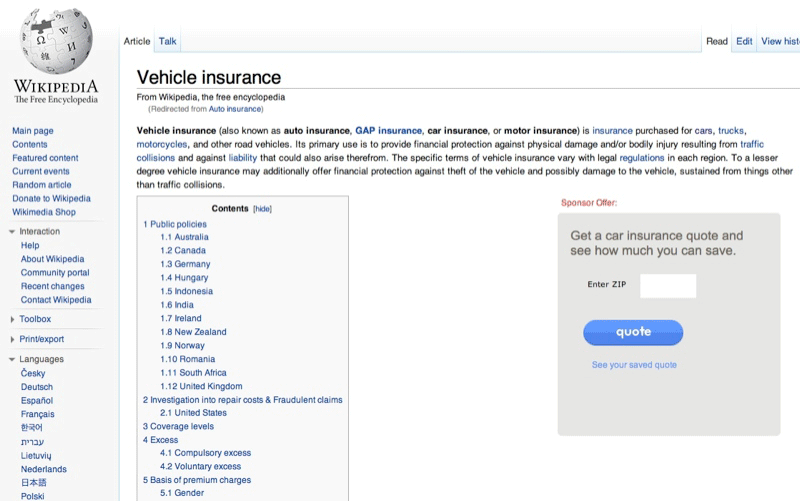Open the regulations link
Screen dimensions: 800x501
pos(642,158)
